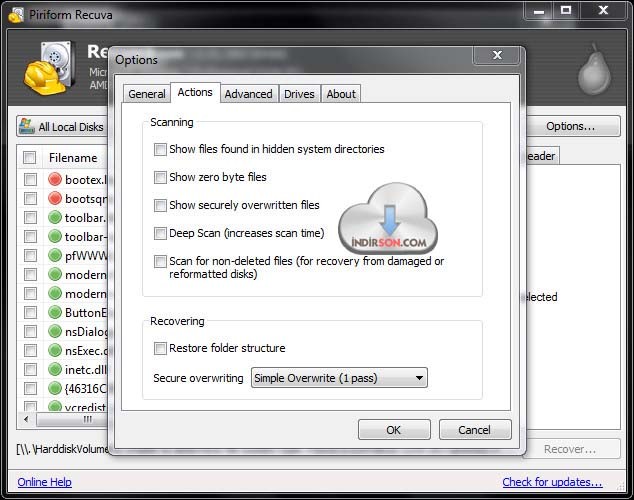Click the horizontal scrollbar of file list
The image size is (634, 500).
point(73,419)
